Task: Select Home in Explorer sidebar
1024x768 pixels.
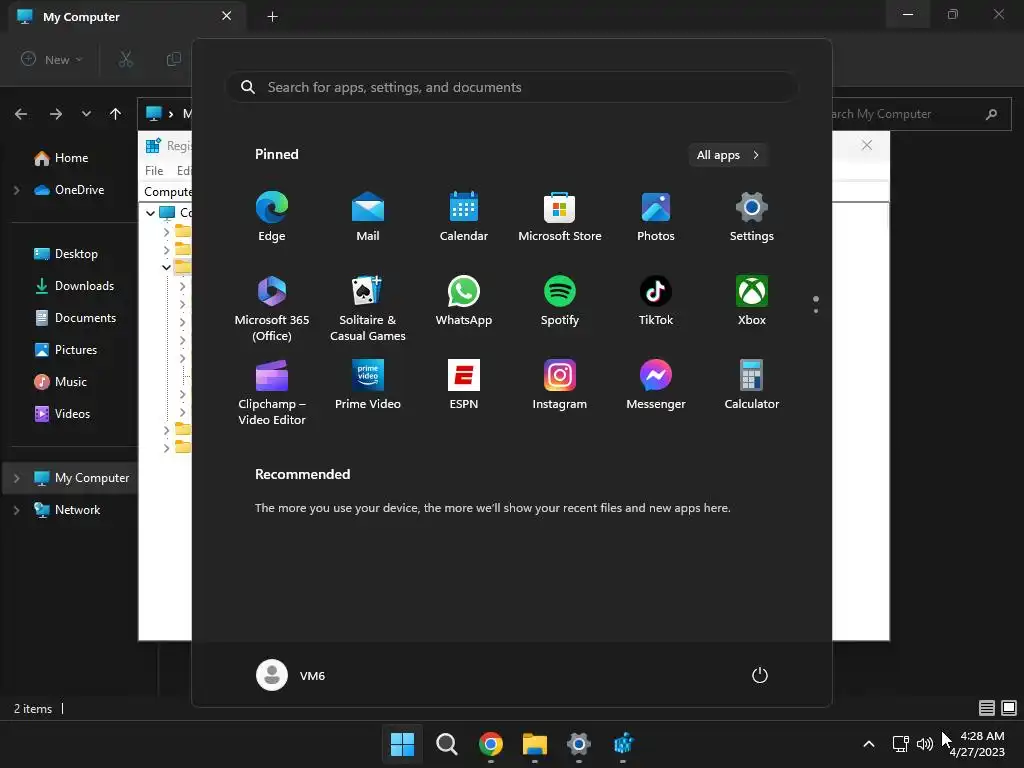Action: [x=61, y=158]
